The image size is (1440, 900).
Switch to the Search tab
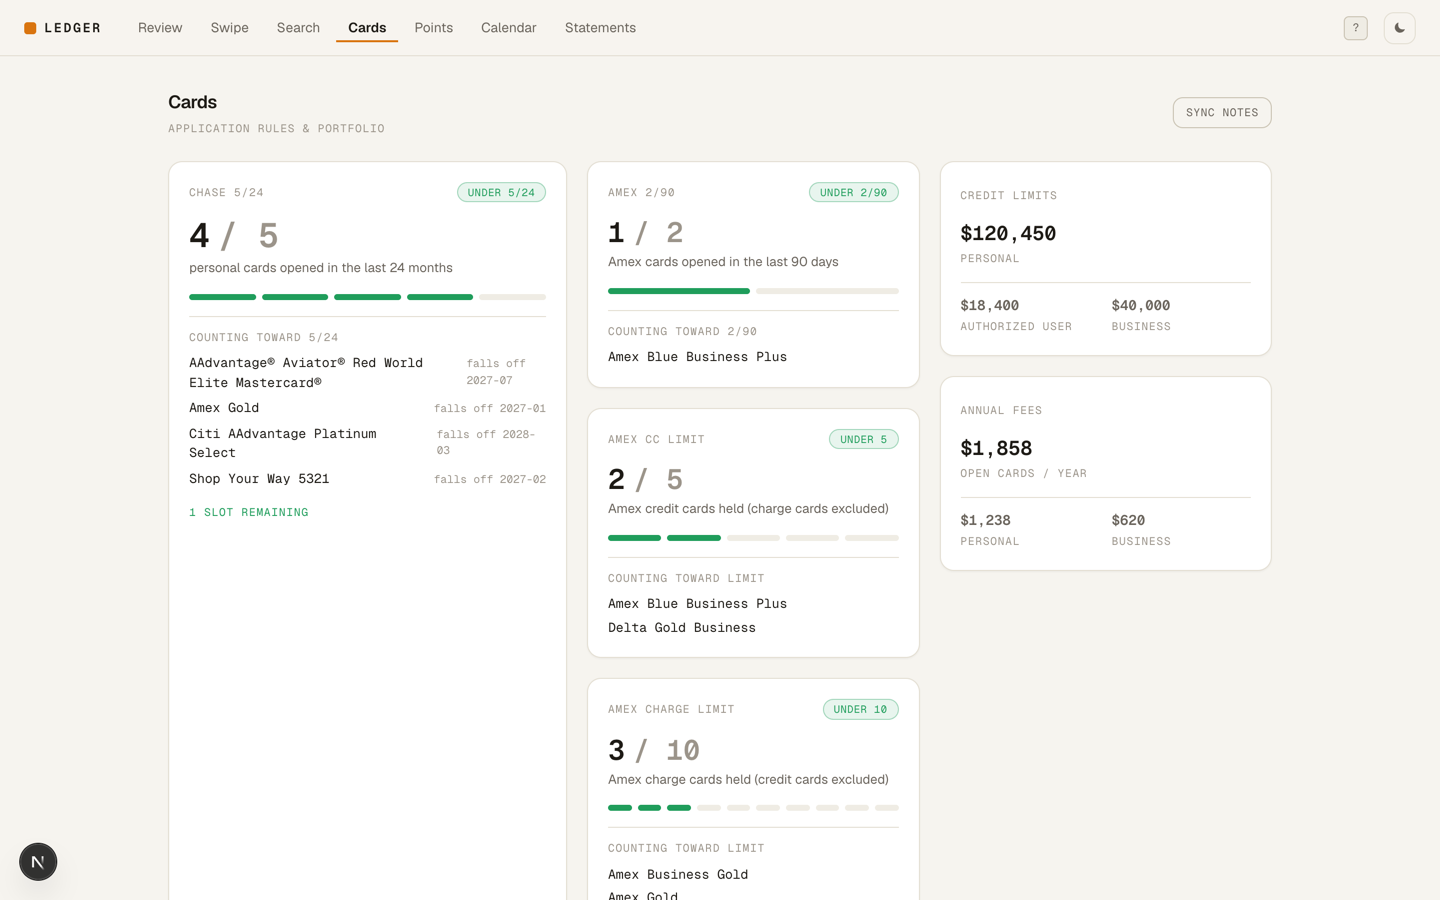[298, 28]
